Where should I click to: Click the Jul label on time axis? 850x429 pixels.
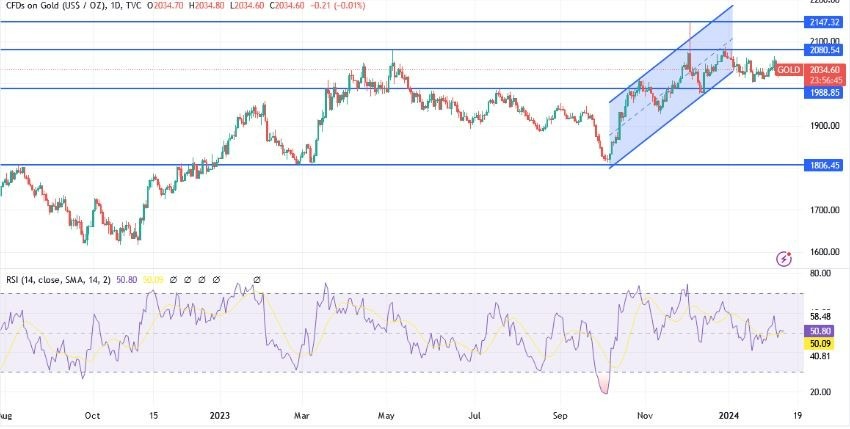coord(474,415)
